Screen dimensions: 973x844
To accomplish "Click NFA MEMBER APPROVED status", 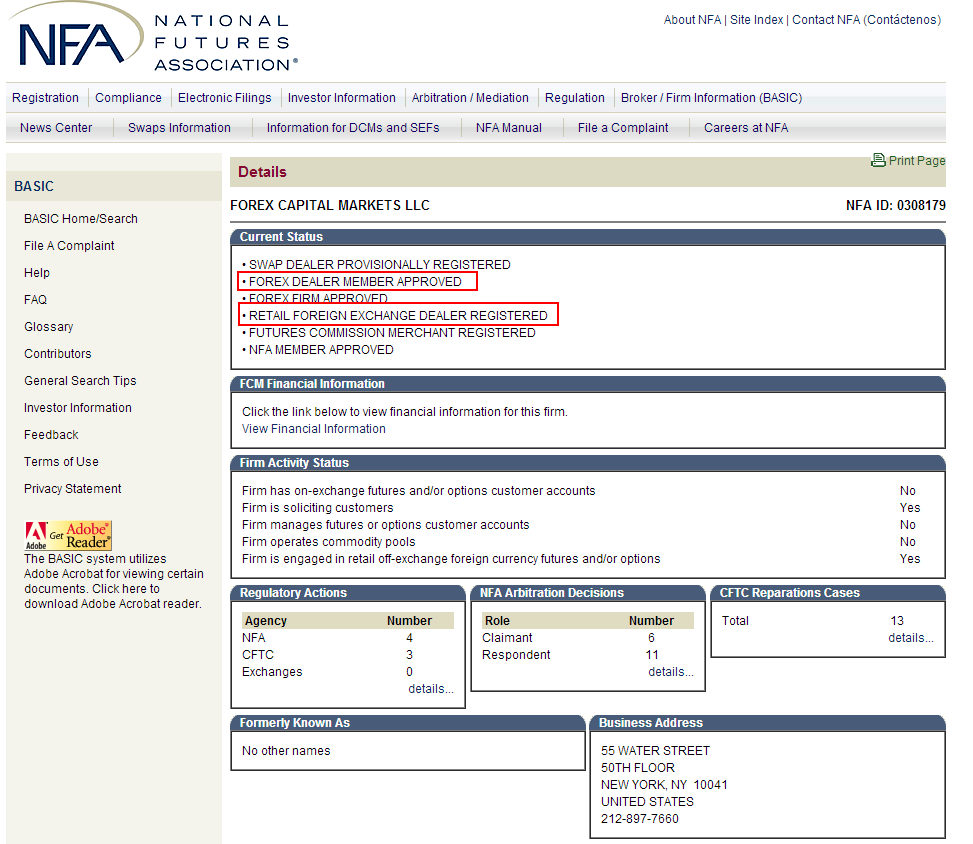I will 321,350.
